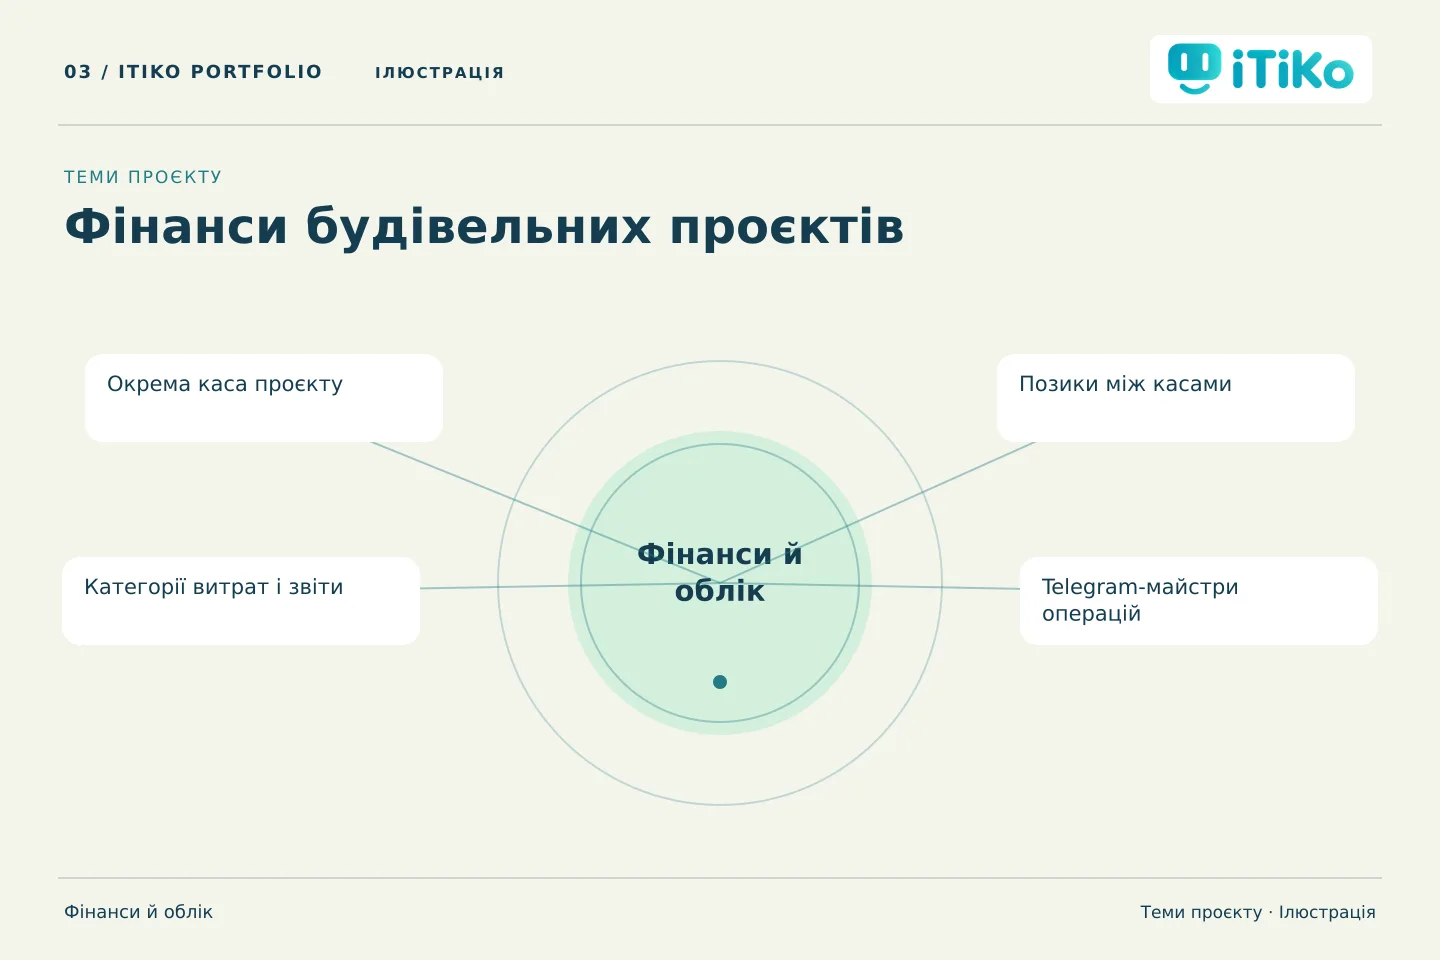Click the "ТЕМИ ПРОЄКТУ" subtitle

point(143,177)
